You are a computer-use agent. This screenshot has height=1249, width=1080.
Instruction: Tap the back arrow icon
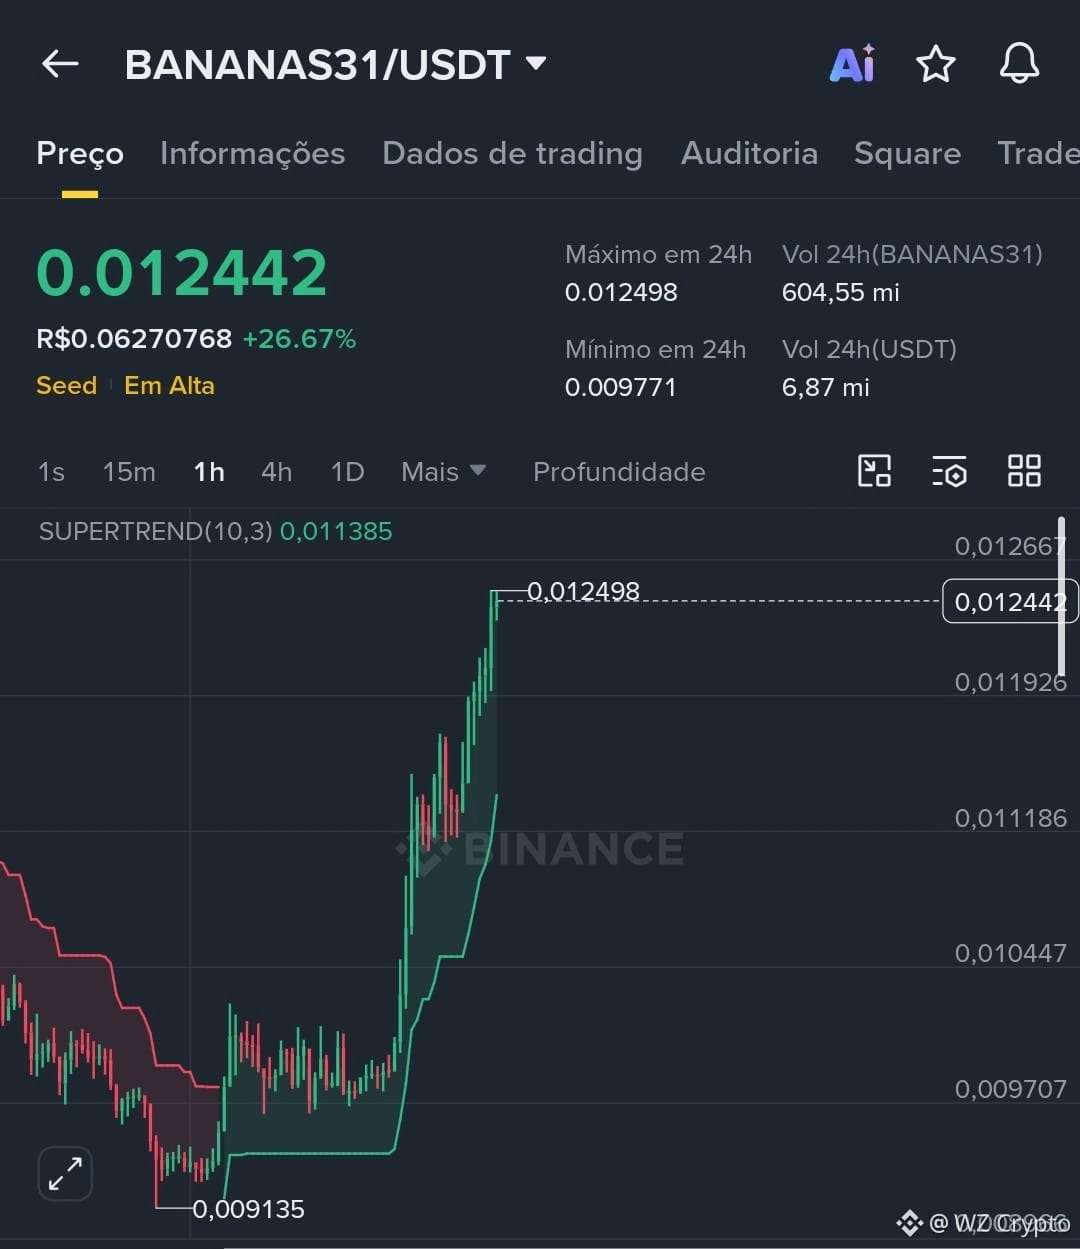pyautogui.click(x=60, y=64)
